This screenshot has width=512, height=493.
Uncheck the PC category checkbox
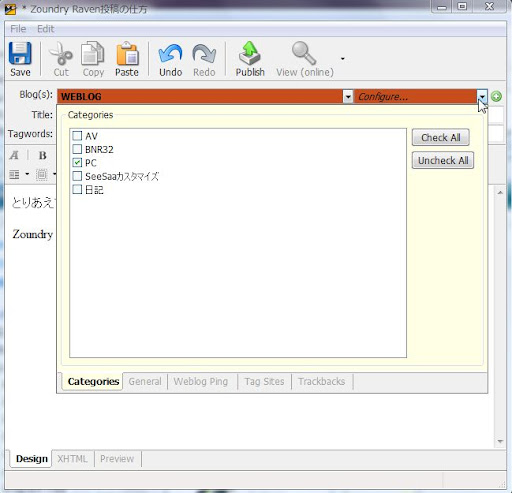pyautogui.click(x=77, y=162)
